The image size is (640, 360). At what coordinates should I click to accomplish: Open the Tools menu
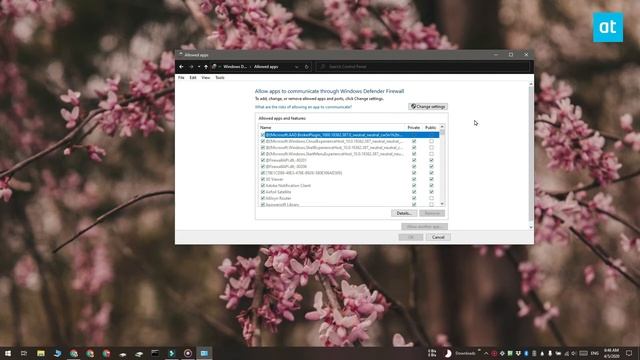coord(220,78)
